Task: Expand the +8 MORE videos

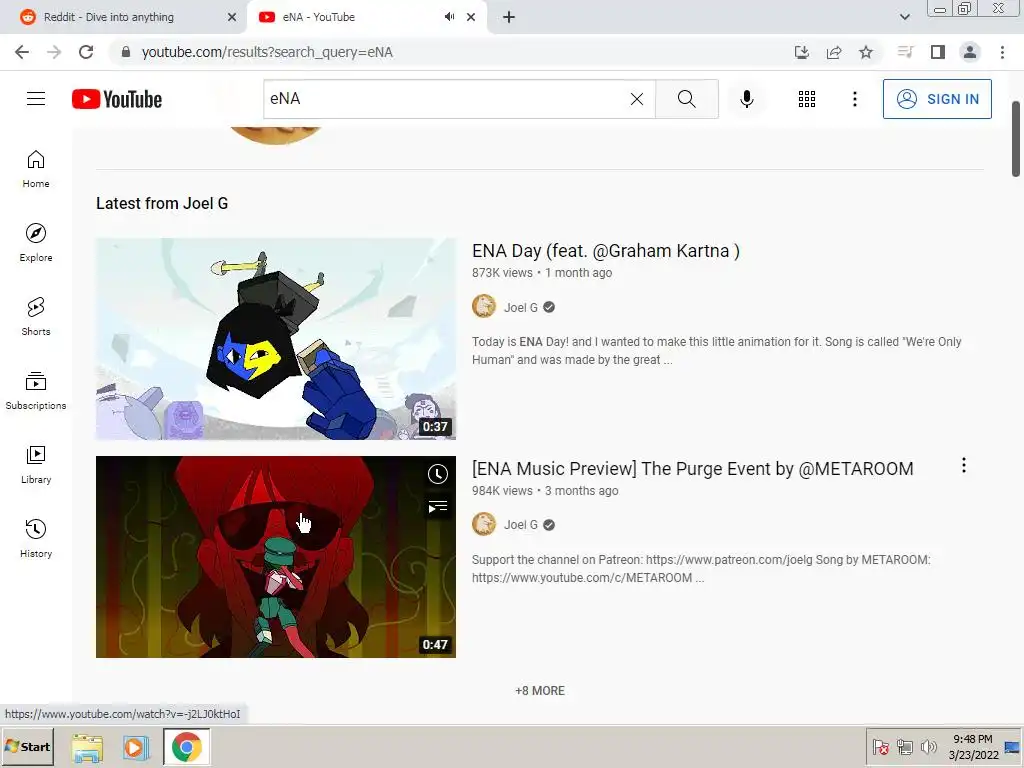Action: coord(539,690)
